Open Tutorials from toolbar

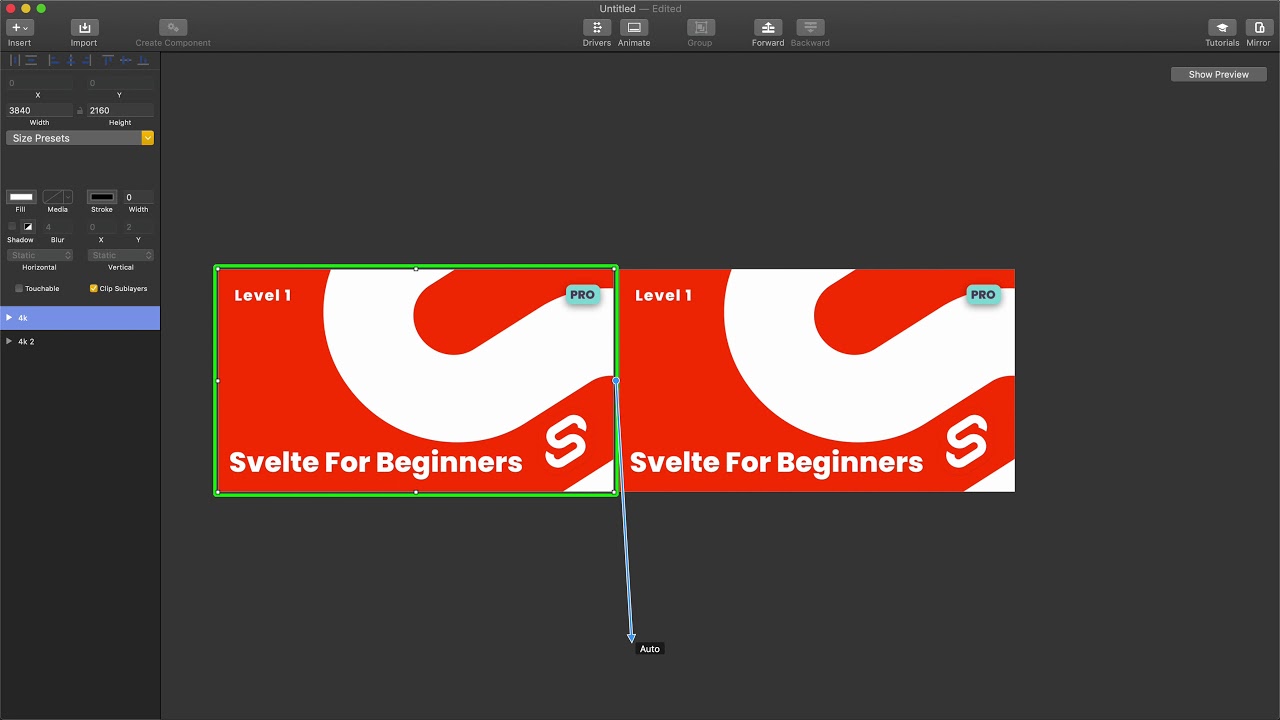1222,28
